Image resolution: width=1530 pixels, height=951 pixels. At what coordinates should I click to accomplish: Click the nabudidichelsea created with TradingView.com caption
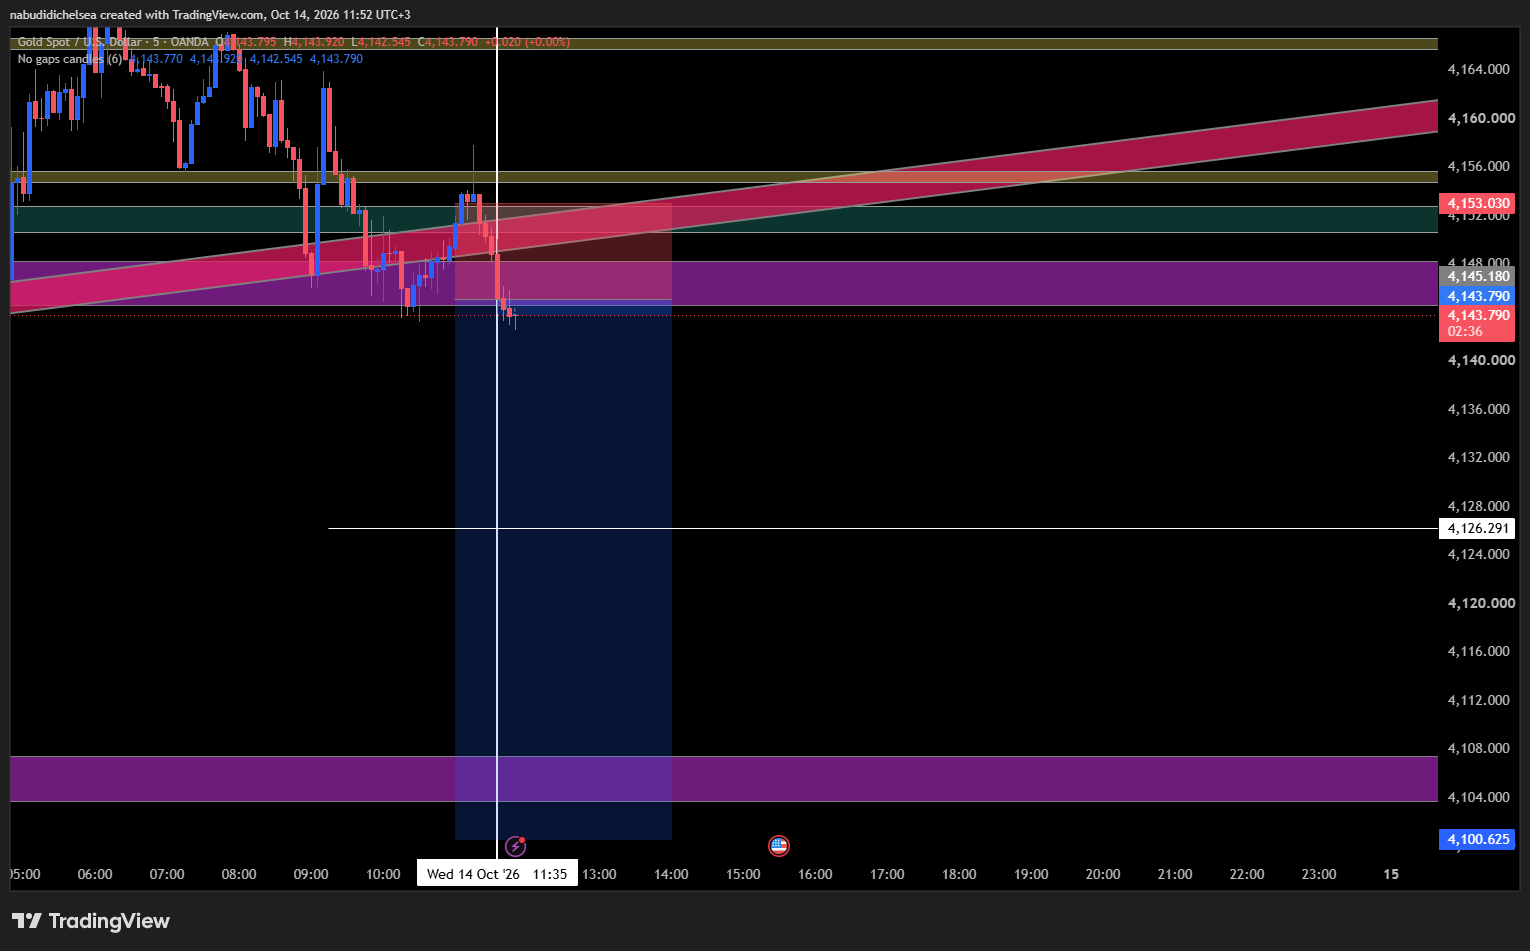coord(210,15)
